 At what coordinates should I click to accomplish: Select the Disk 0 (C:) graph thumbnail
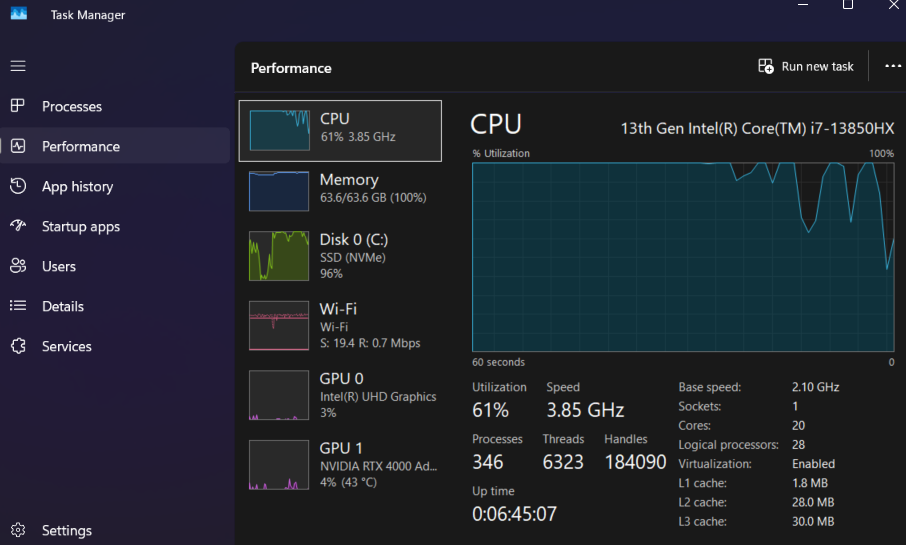pos(279,255)
